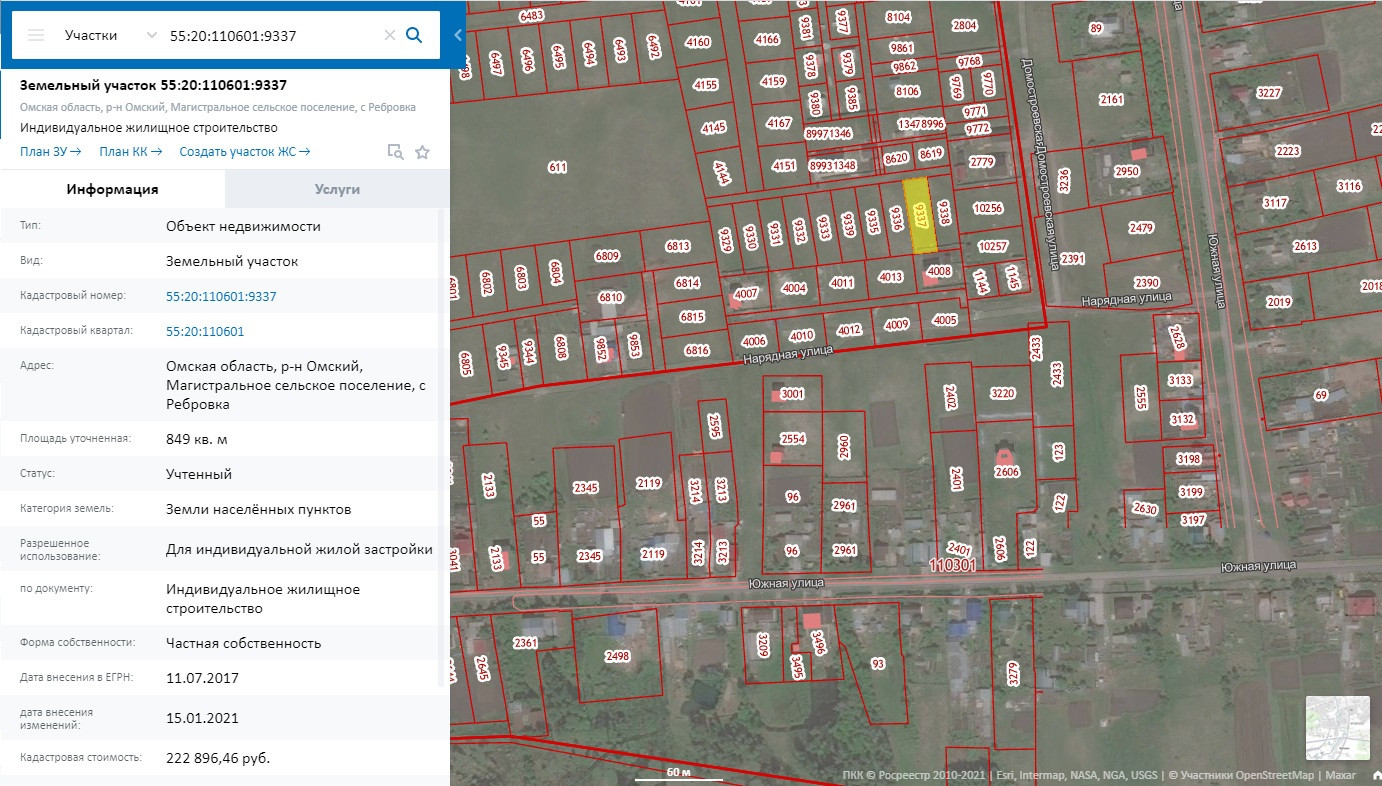Clear the search query with X
Image resolution: width=1382 pixels, height=786 pixels.
click(x=390, y=35)
